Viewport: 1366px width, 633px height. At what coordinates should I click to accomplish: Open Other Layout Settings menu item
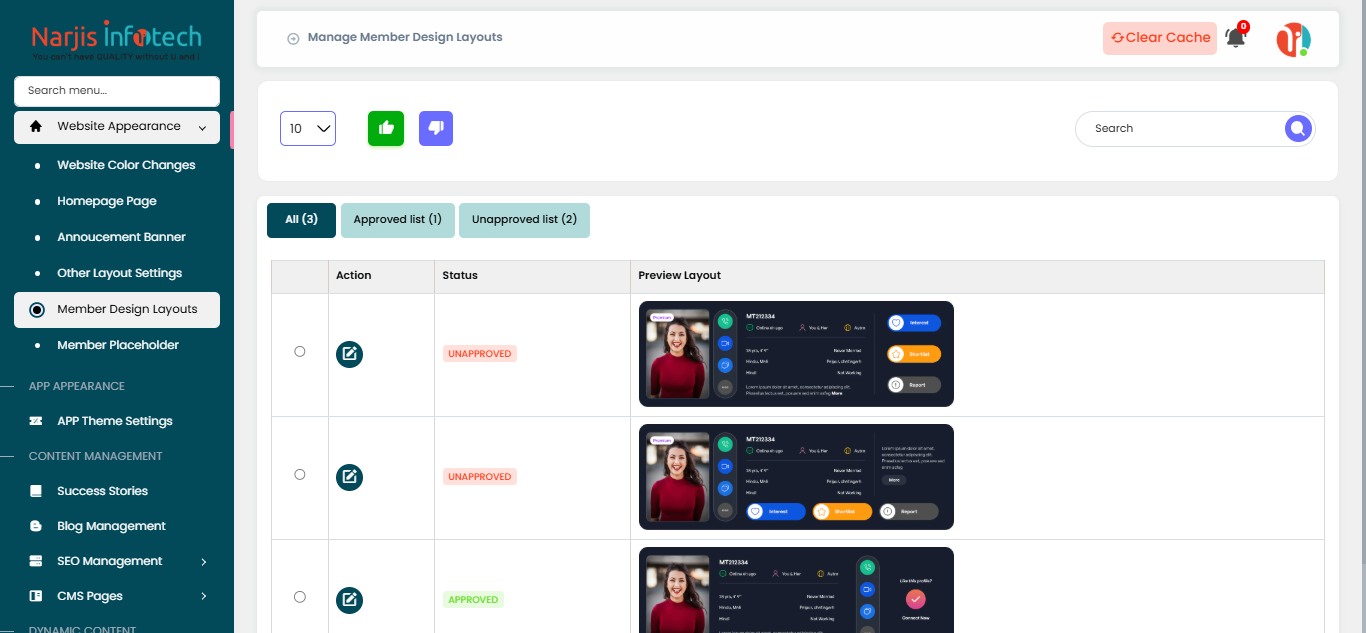119,273
